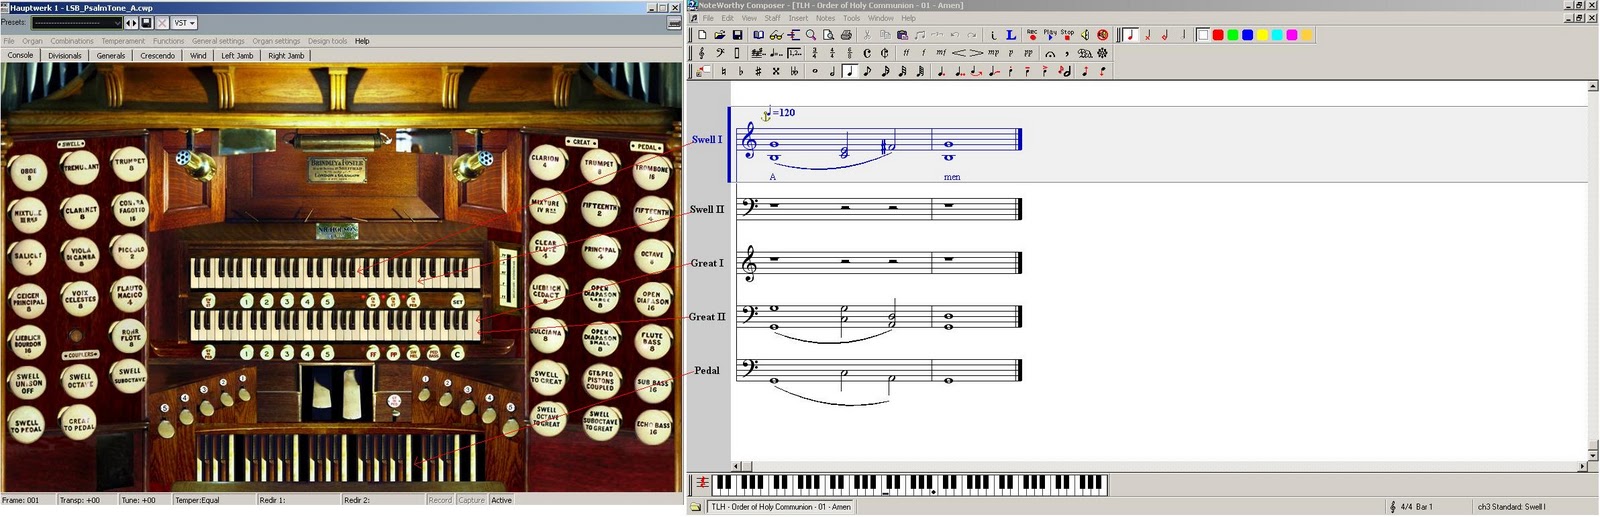Click the score horizontal scrollbar left arrow
This screenshot has width=1600, height=517.
(736, 466)
